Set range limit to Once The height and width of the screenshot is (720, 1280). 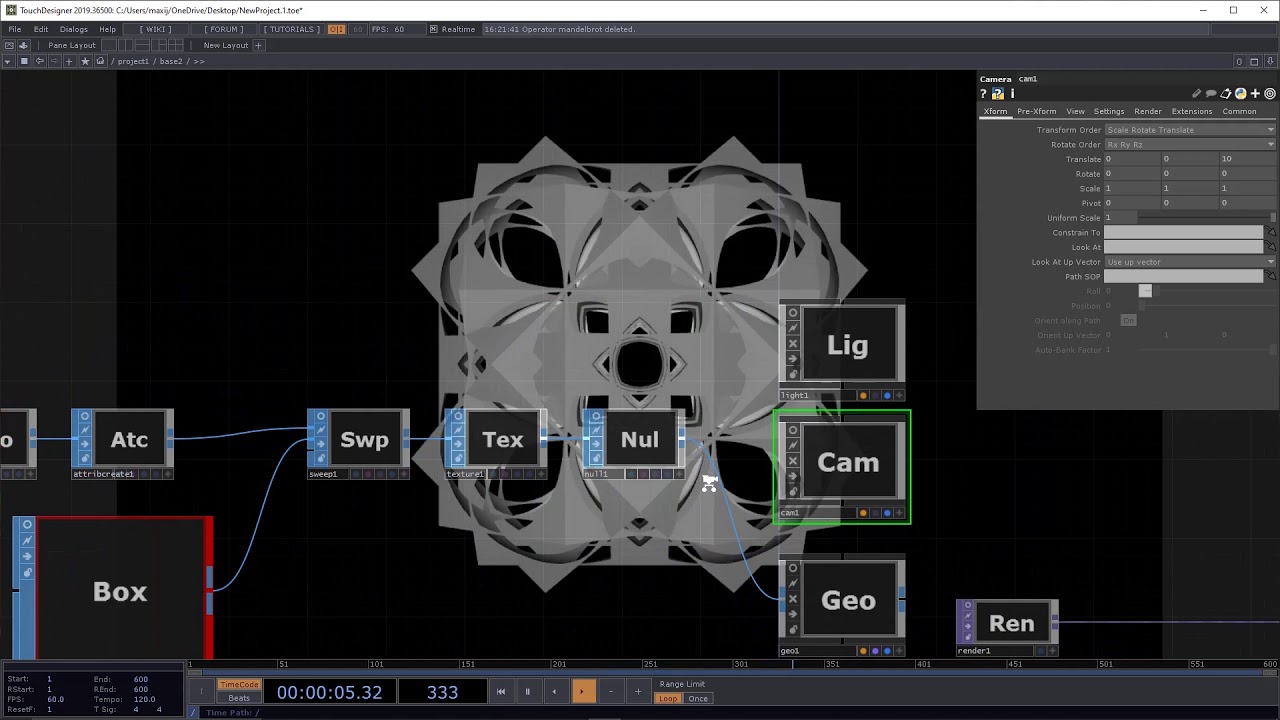pos(698,698)
